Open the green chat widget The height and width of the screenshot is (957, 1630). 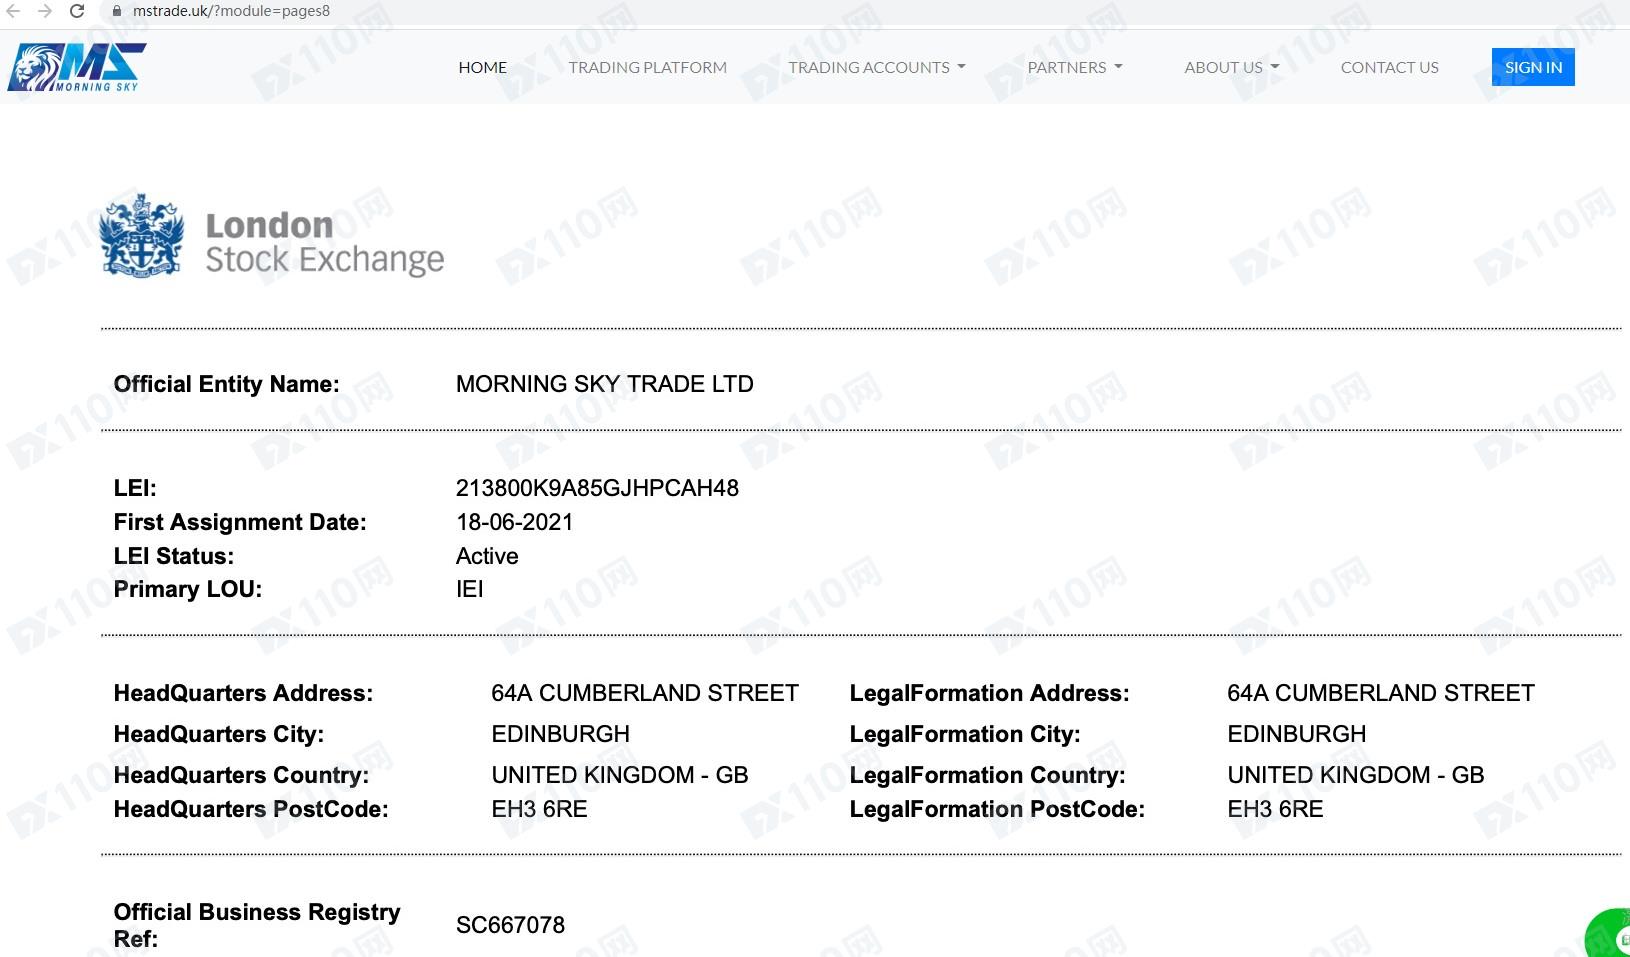pyautogui.click(x=1612, y=935)
